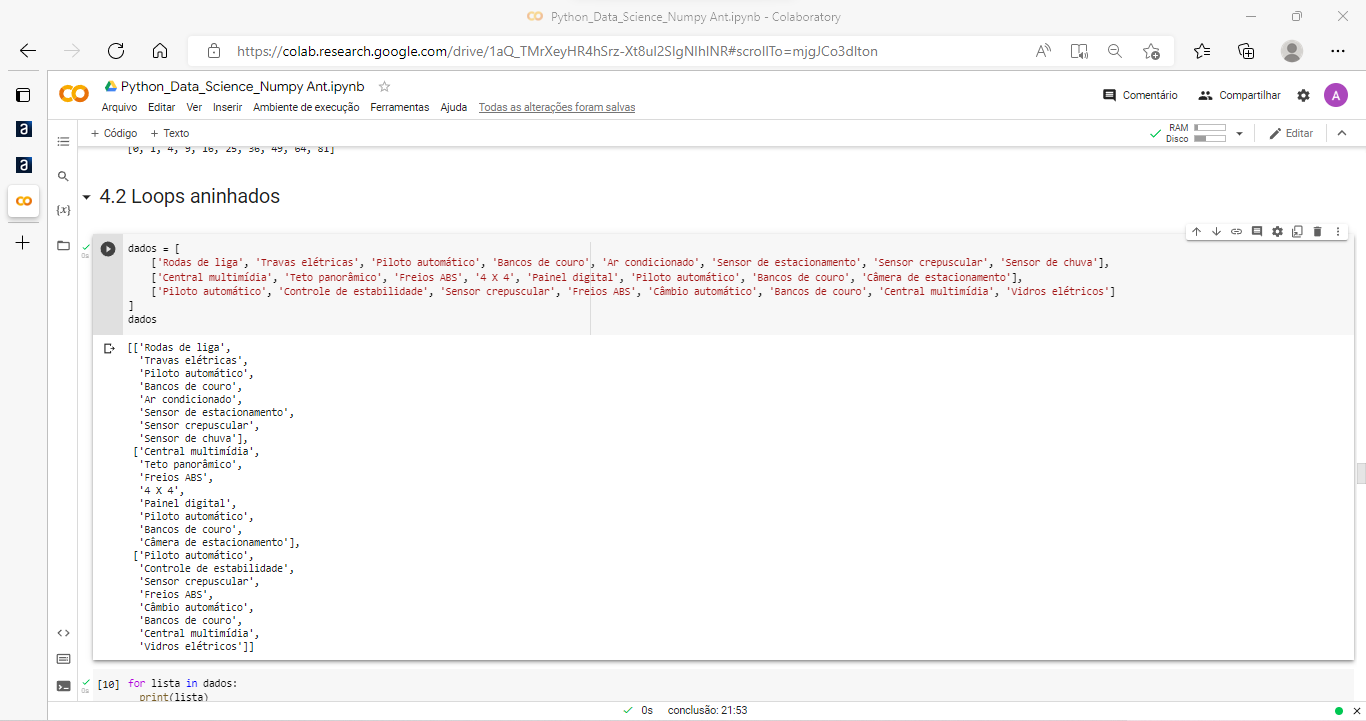The image size is (1366, 721).
Task: Click the 'for lista in dados:' code line
Action: 182,684
